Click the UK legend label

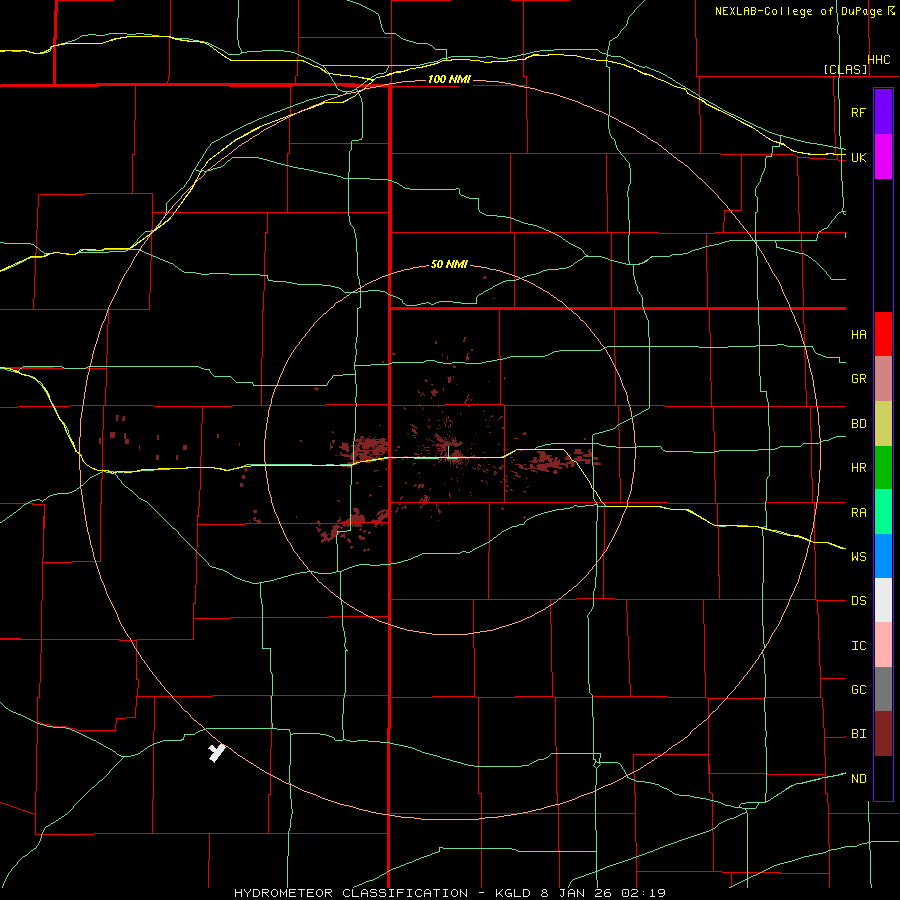point(858,157)
